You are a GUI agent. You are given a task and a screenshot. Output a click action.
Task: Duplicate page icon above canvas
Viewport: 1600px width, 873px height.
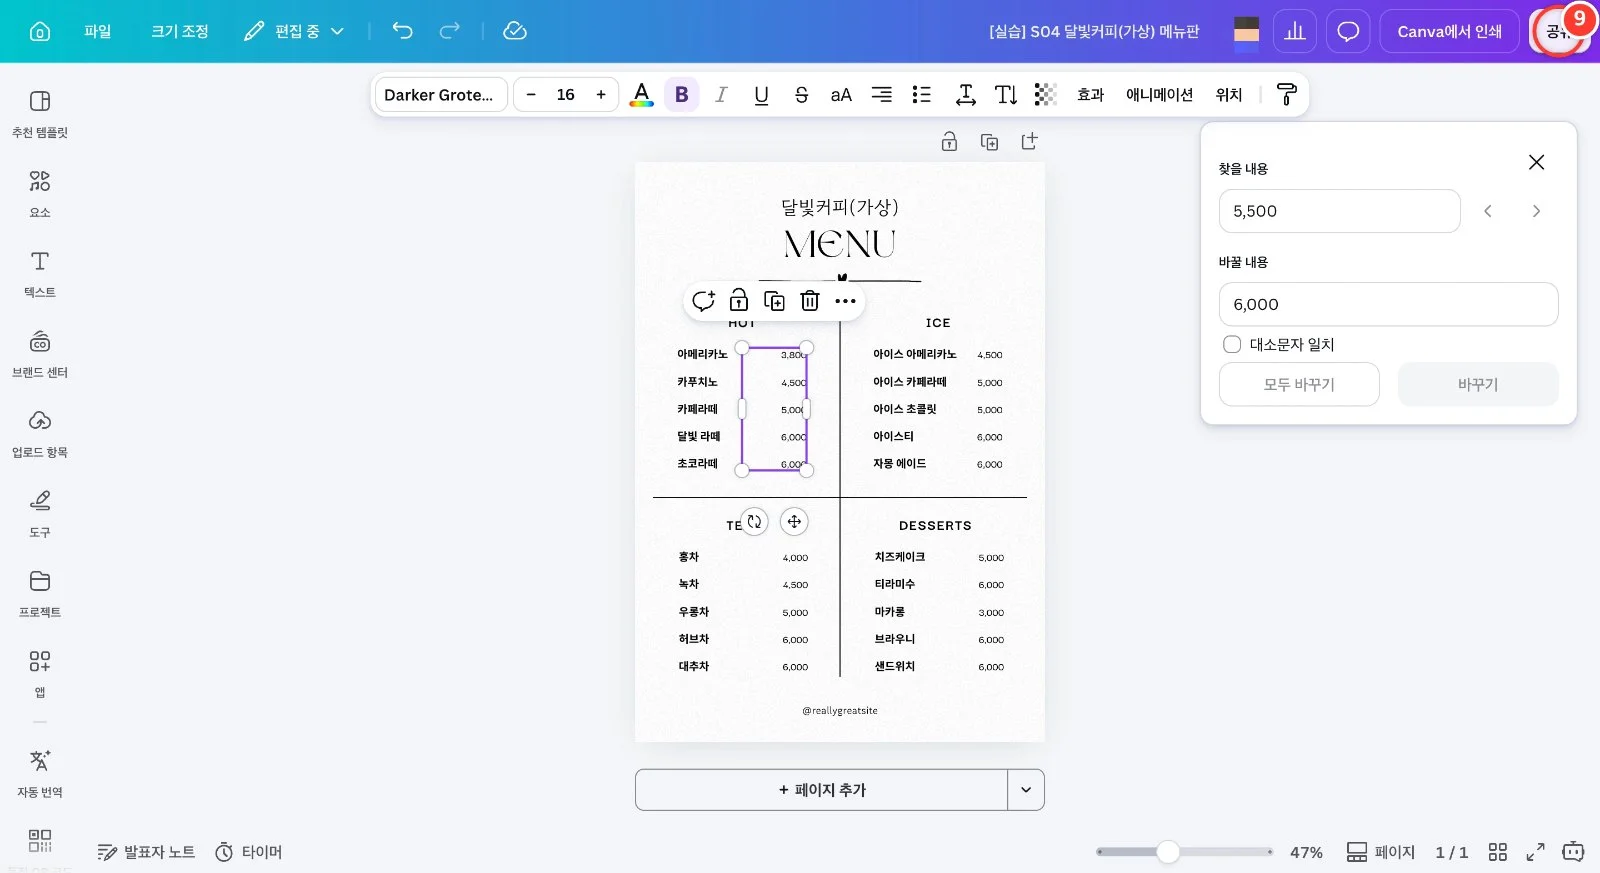(989, 142)
